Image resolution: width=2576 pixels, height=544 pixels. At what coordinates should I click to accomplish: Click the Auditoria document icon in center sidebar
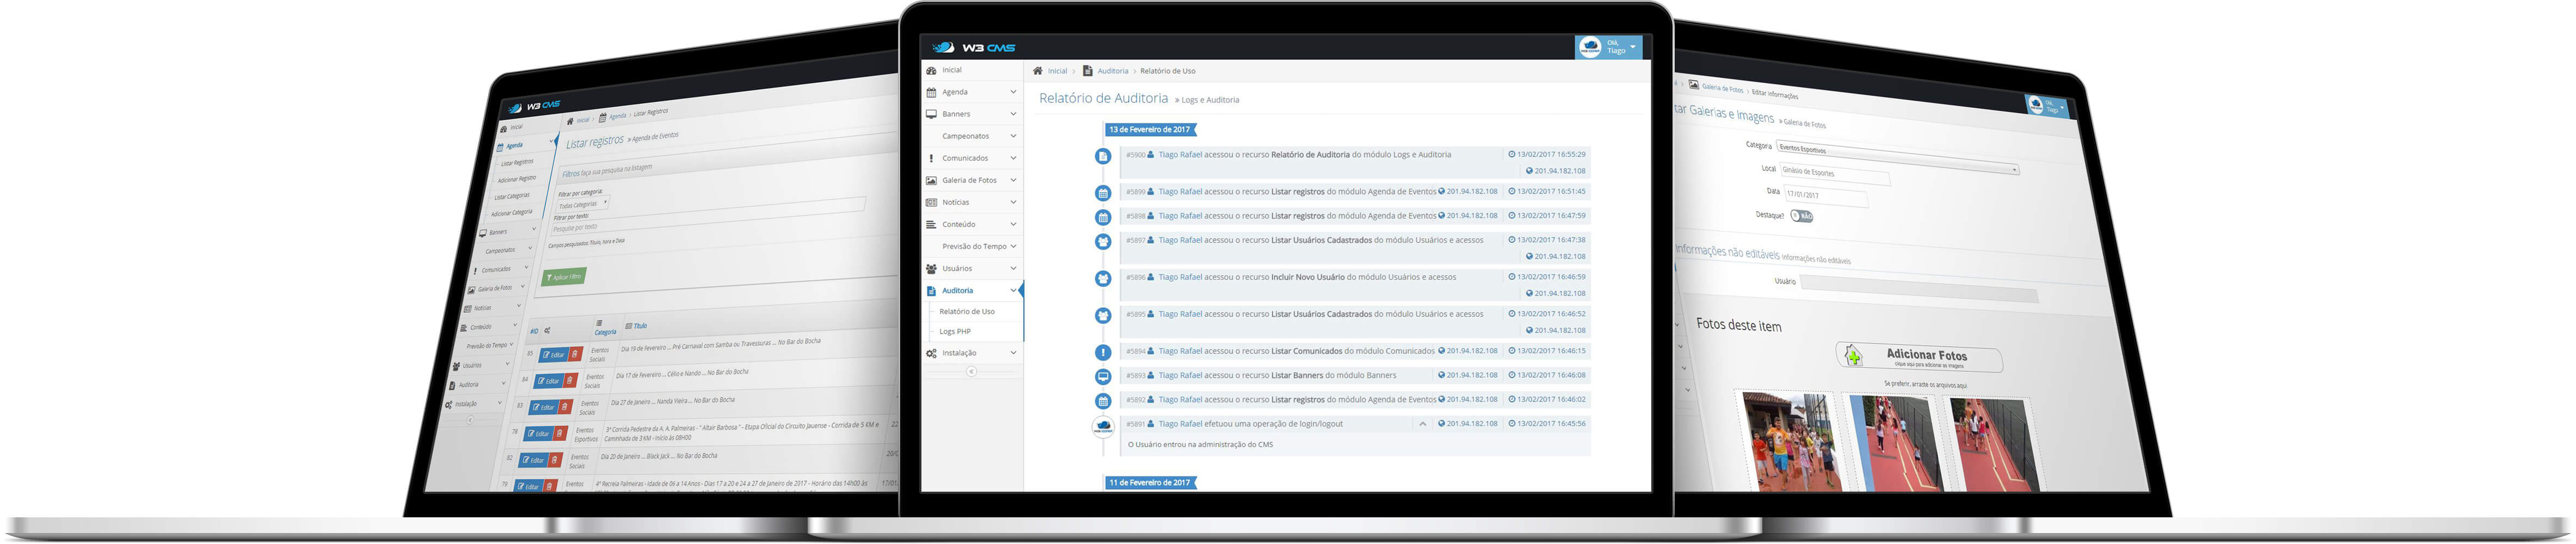[931, 290]
